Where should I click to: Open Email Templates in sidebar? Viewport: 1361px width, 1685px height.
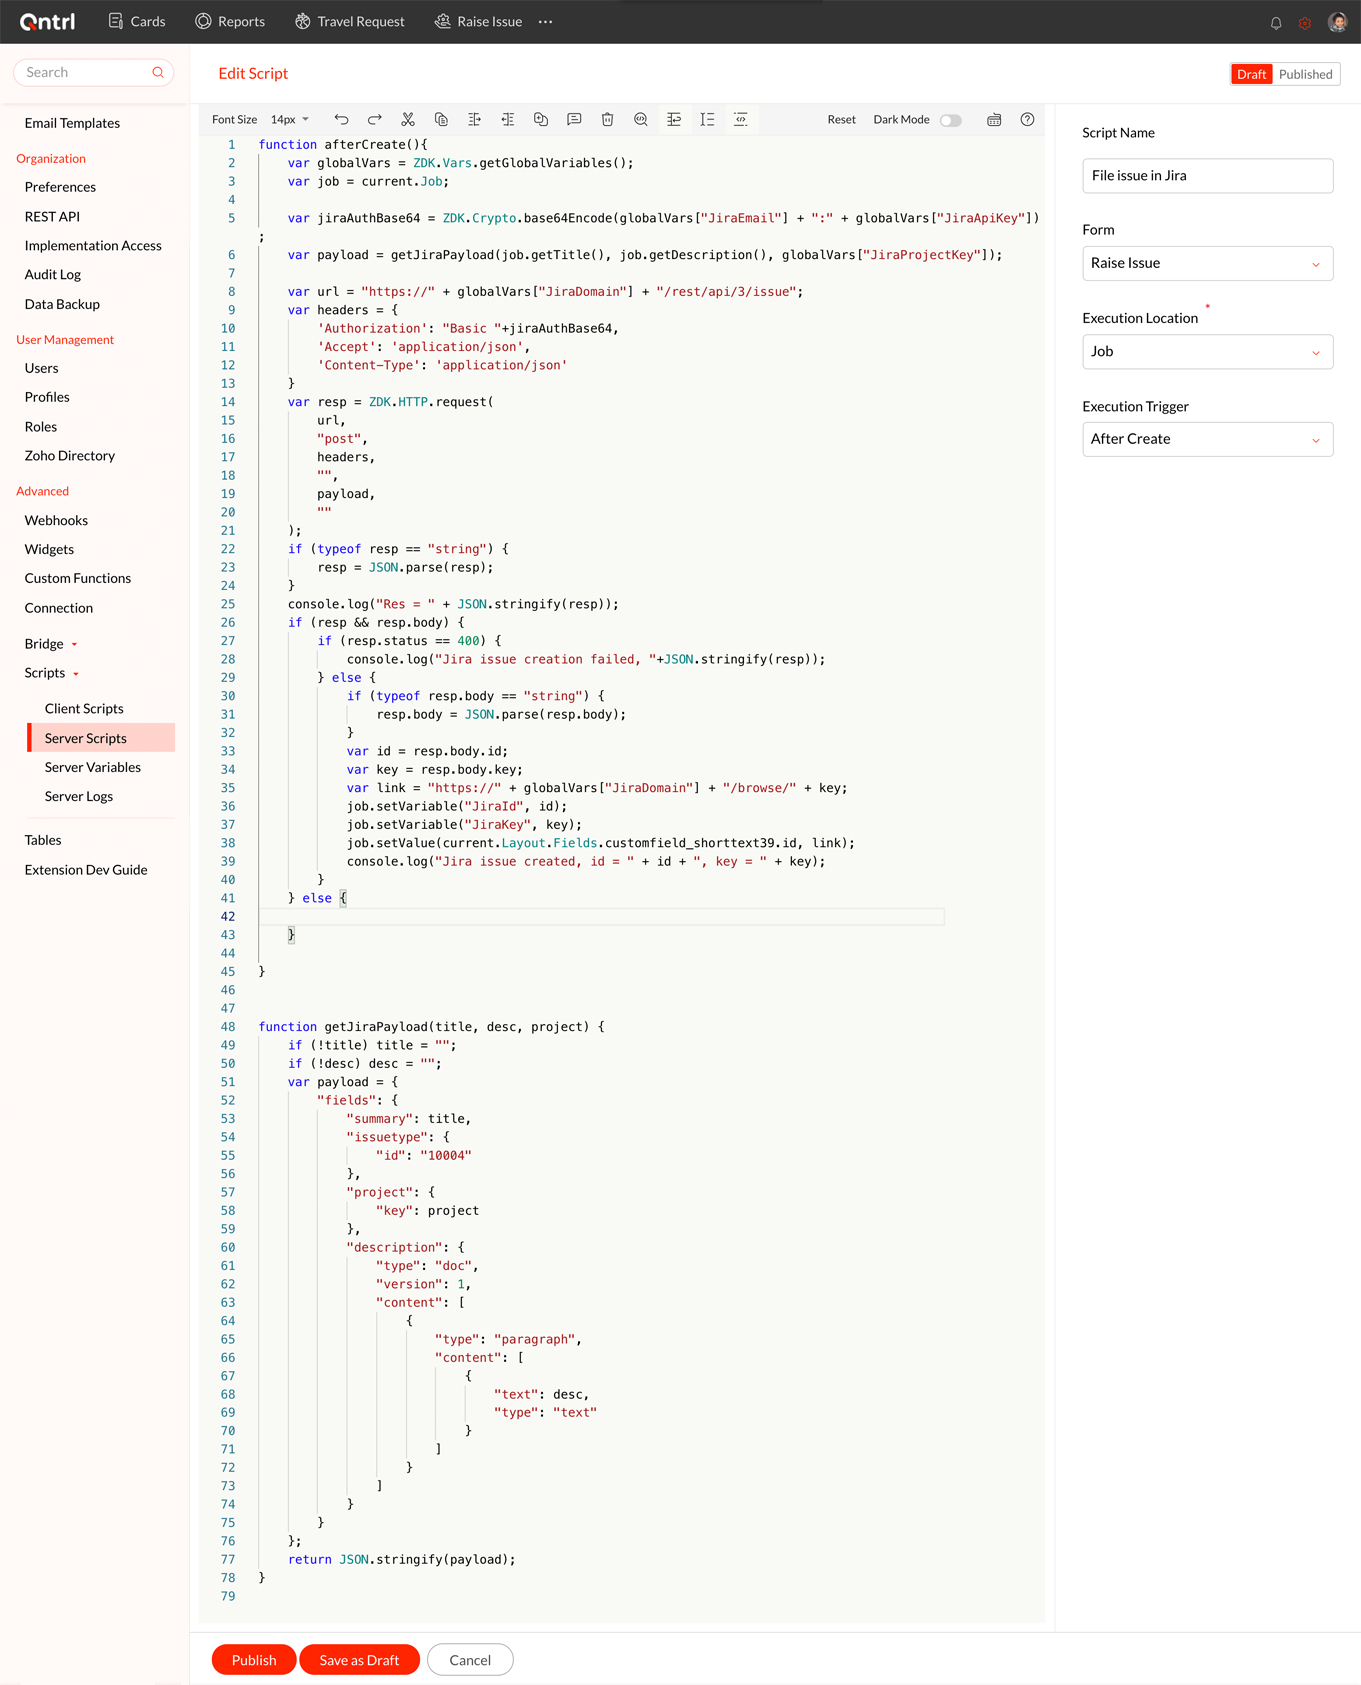[x=72, y=123]
